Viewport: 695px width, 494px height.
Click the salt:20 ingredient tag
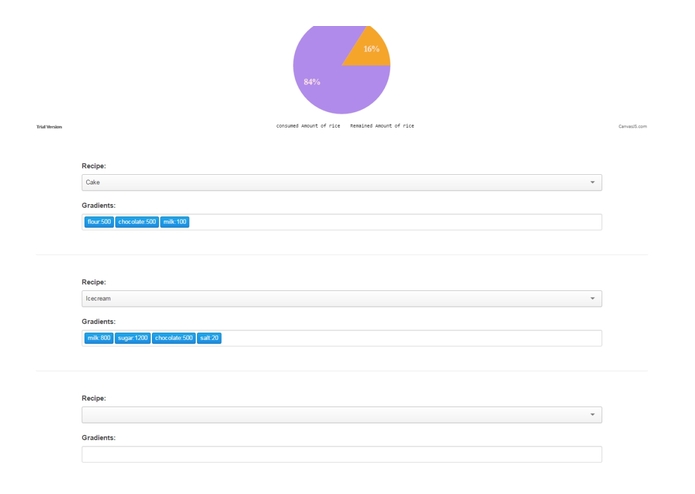coord(209,338)
